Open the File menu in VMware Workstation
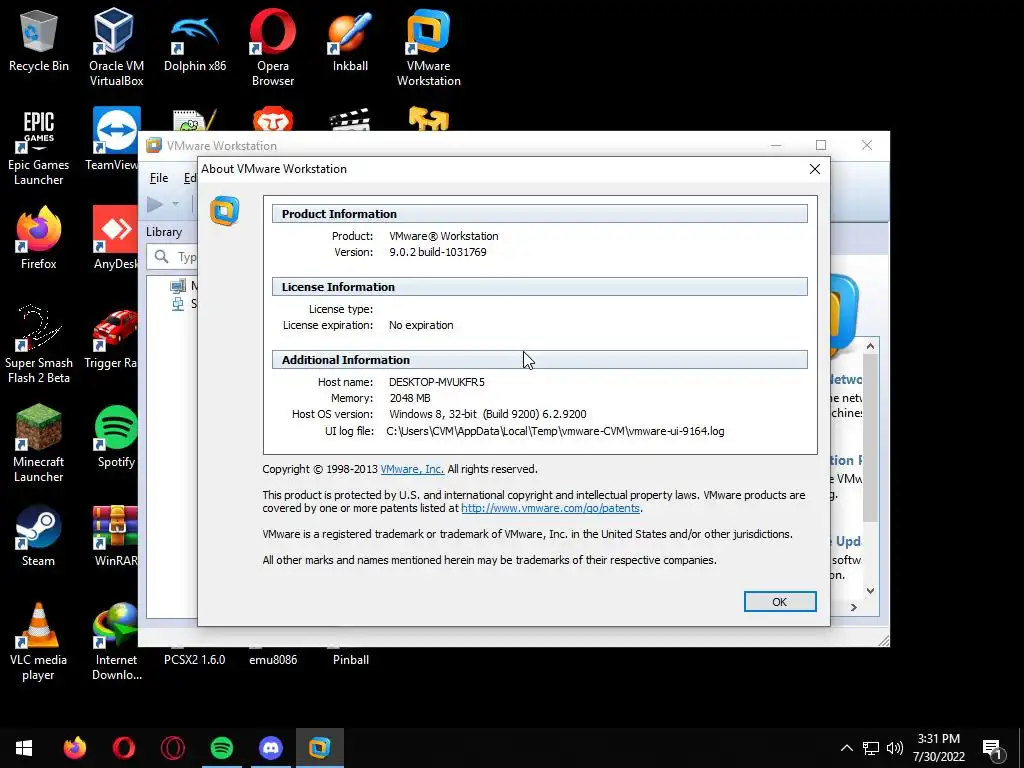The width and height of the screenshot is (1024, 768). [x=159, y=178]
